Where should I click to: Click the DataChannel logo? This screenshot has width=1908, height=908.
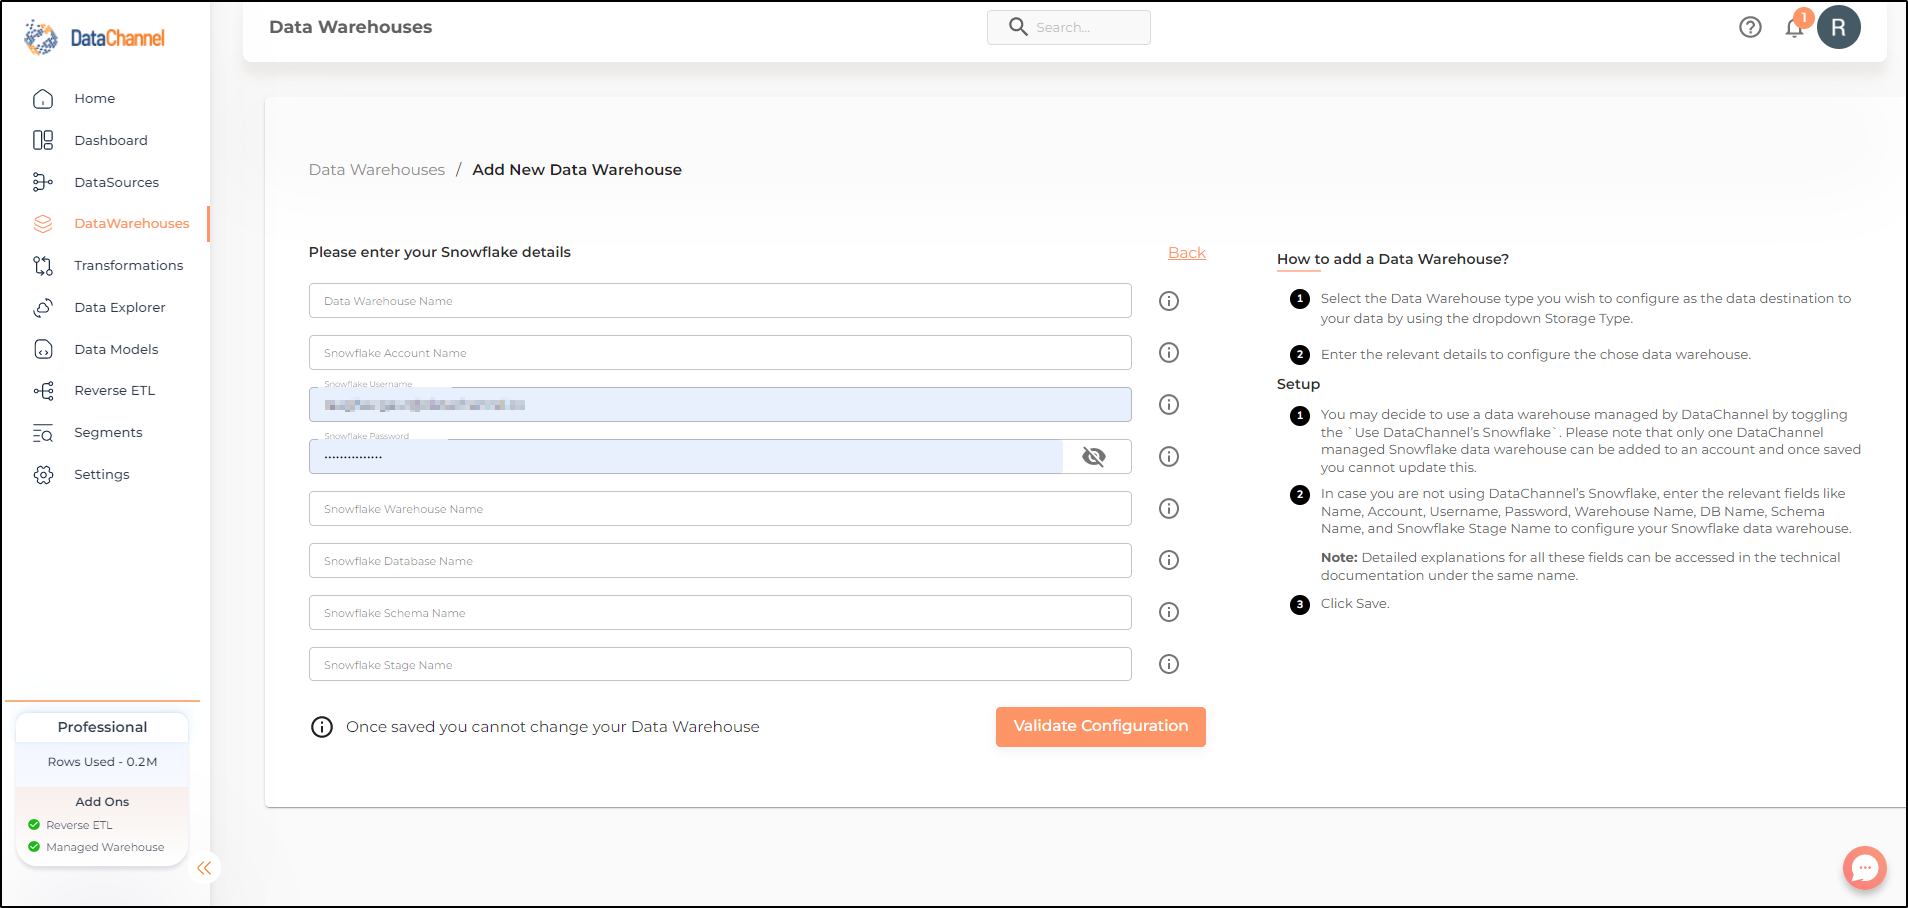click(94, 37)
